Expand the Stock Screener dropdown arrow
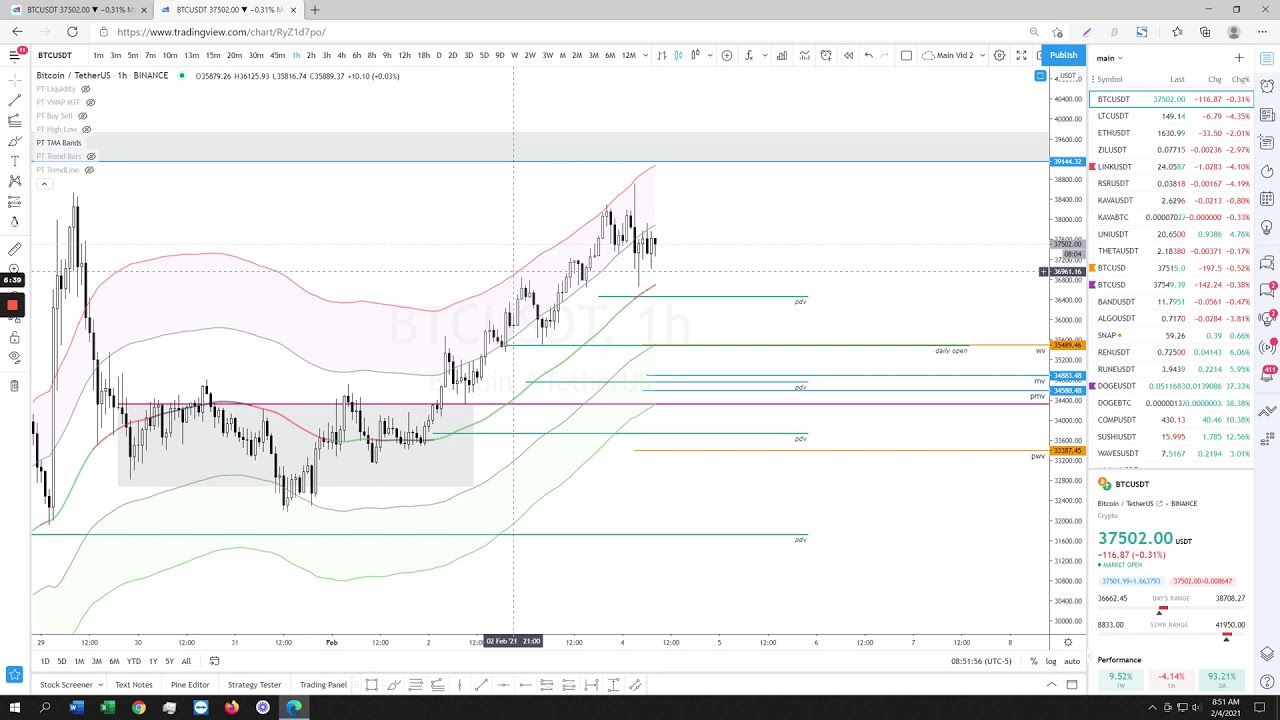The width and height of the screenshot is (1280, 720). coord(100,685)
